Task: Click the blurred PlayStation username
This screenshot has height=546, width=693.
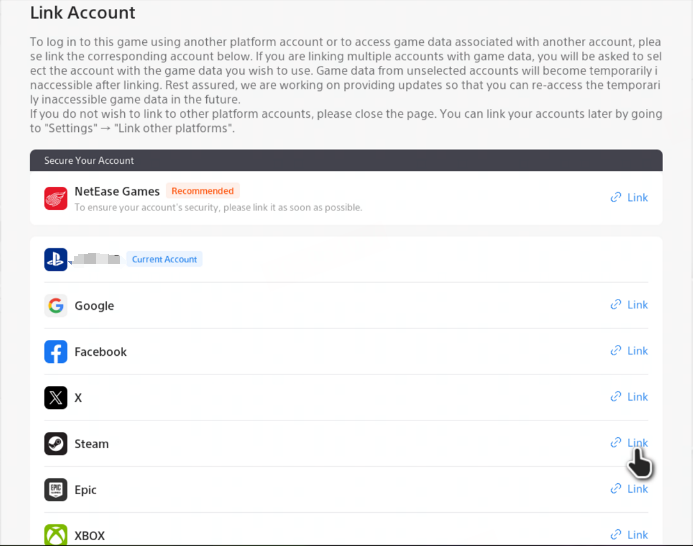Action: (x=94, y=259)
